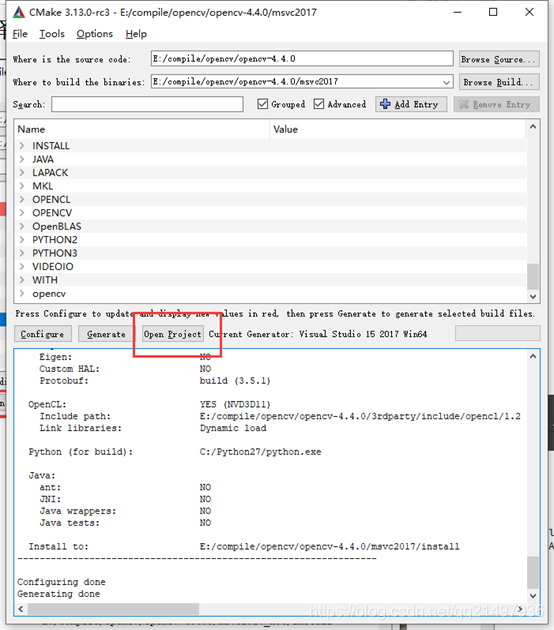
Task: Open the File menu
Action: click(x=20, y=34)
